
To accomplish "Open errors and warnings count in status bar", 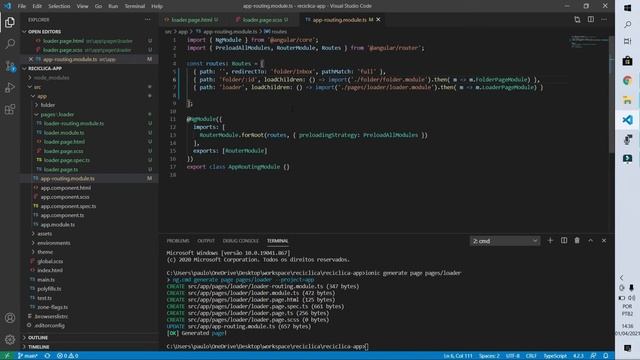I will tap(67, 356).
